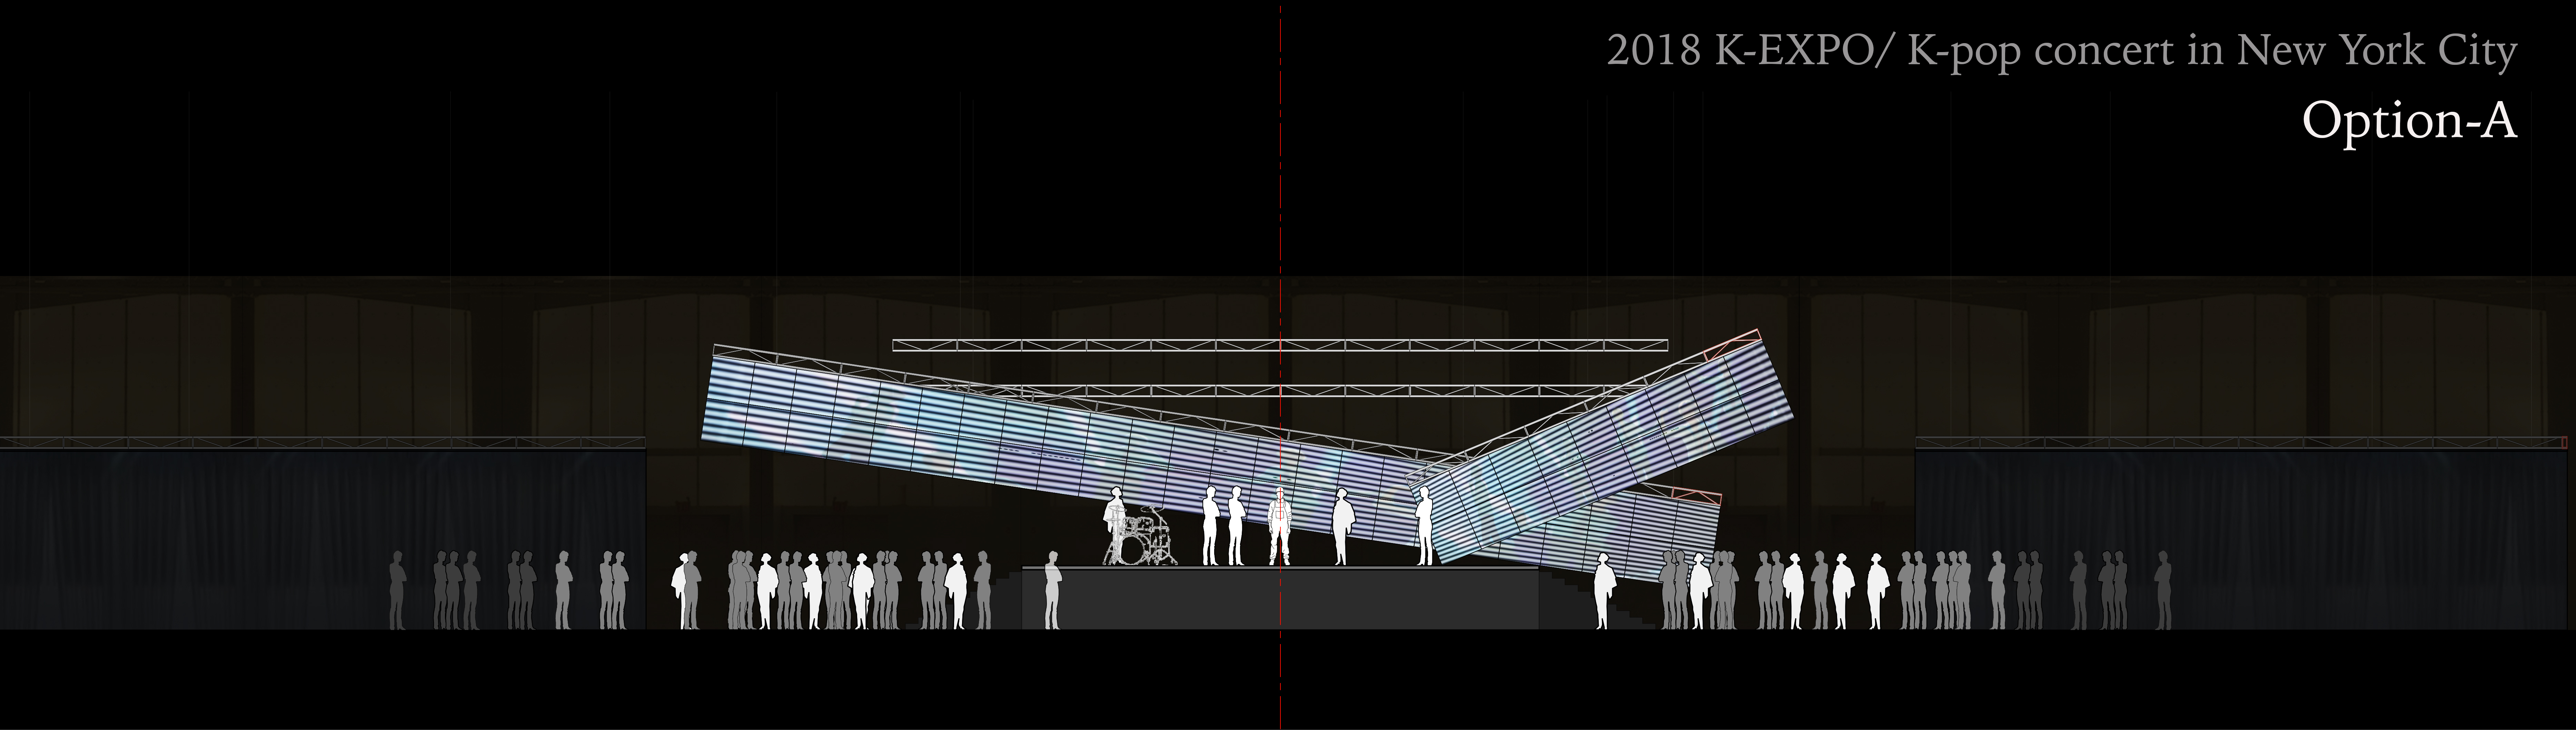The image size is (2576, 730).
Task: Click the truss above left curtain
Action: coord(320,442)
